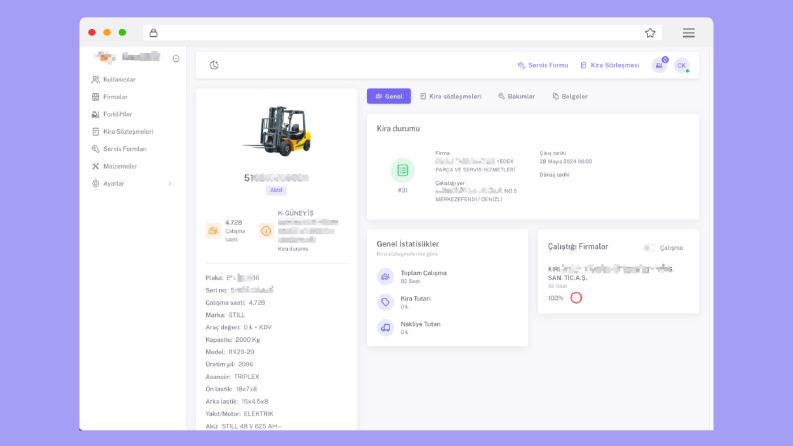The image size is (793, 446).
Task: Click the Forkliftler forklift icon
Action: pyautogui.click(x=95, y=114)
